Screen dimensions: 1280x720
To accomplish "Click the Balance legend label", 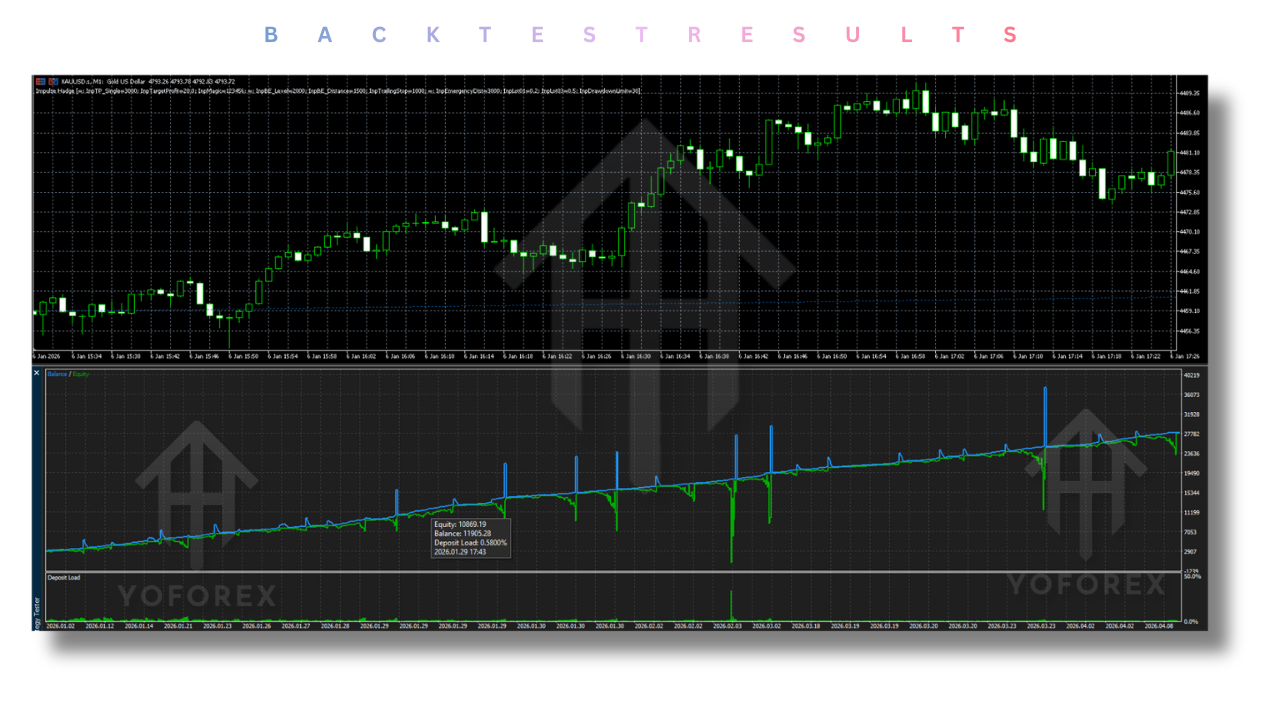I will 58,374.
